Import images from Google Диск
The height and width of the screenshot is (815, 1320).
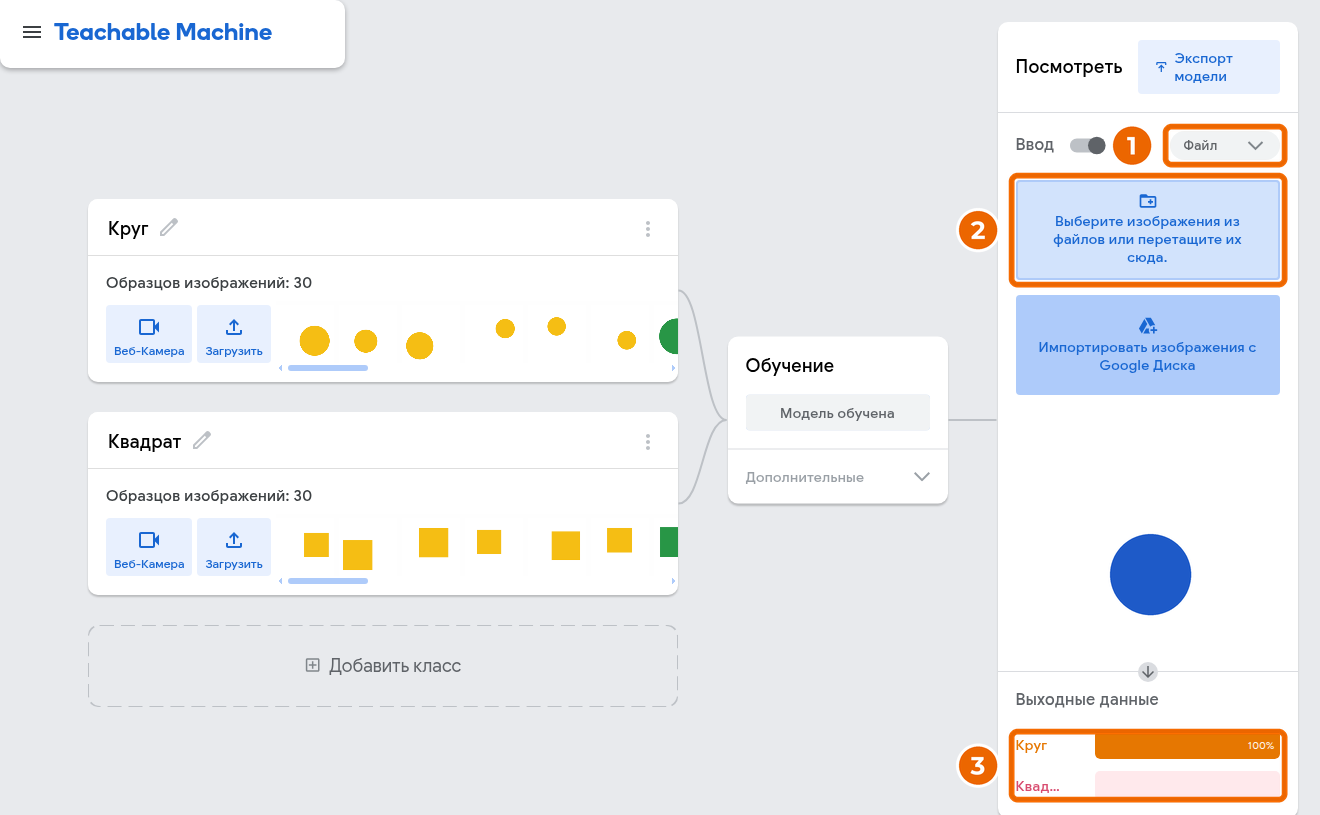(x=1148, y=345)
